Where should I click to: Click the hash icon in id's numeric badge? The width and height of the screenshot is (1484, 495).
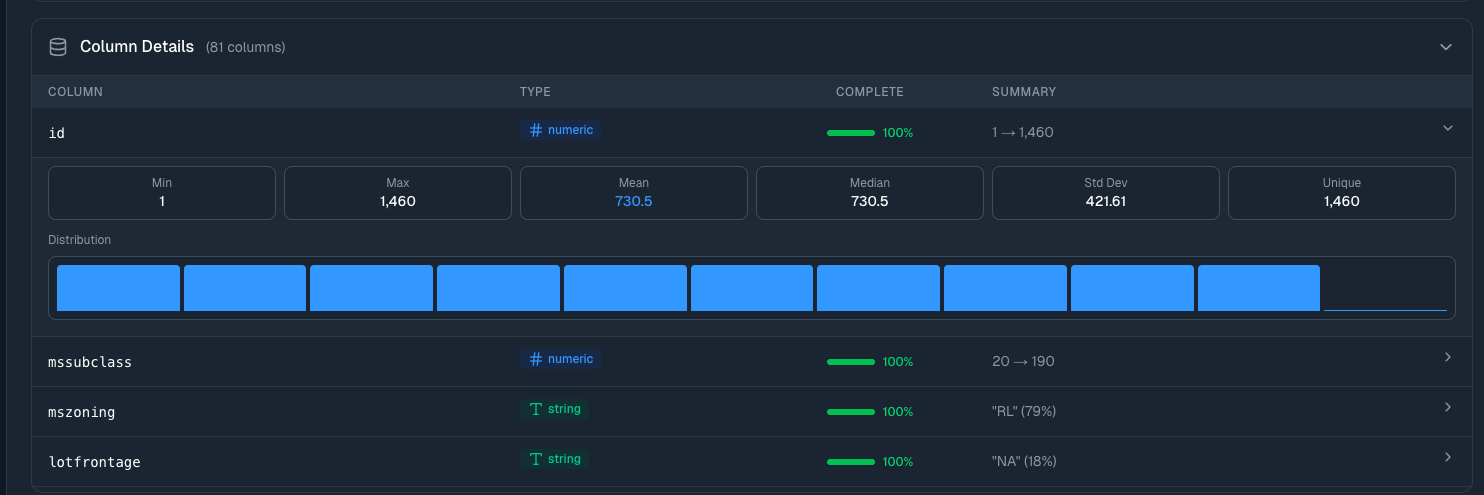tap(536, 130)
